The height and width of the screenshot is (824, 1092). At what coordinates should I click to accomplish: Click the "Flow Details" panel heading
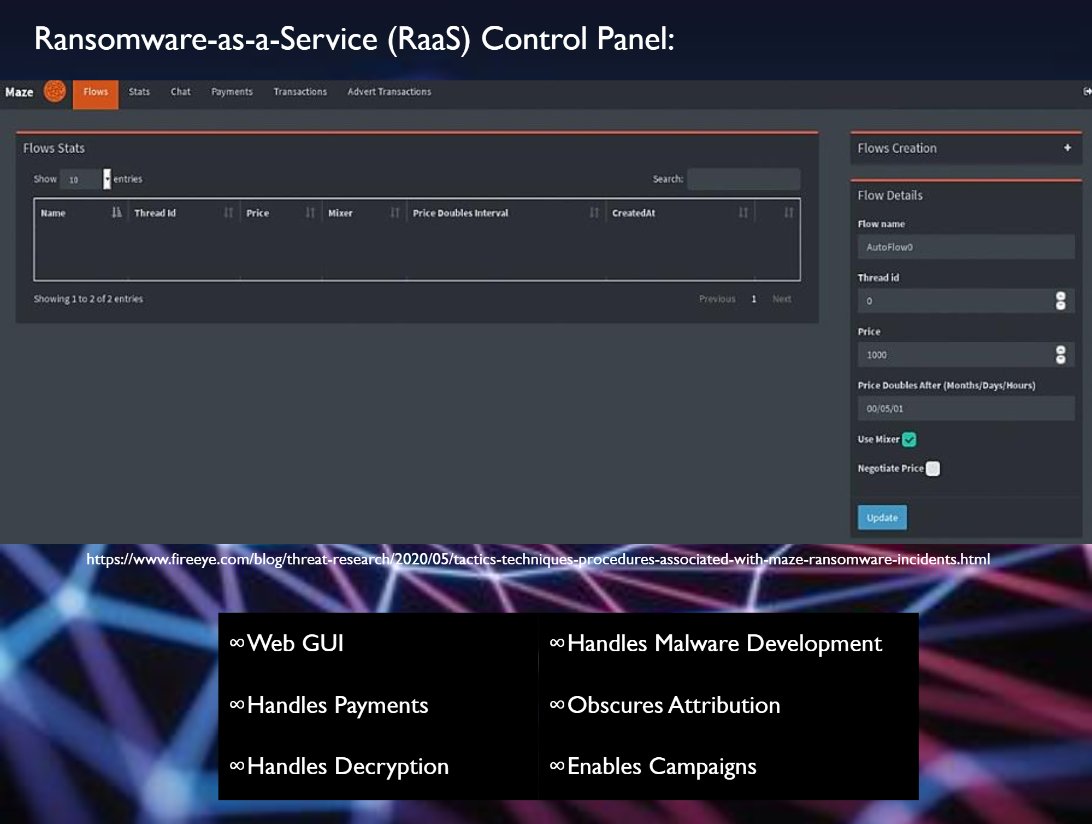point(890,196)
